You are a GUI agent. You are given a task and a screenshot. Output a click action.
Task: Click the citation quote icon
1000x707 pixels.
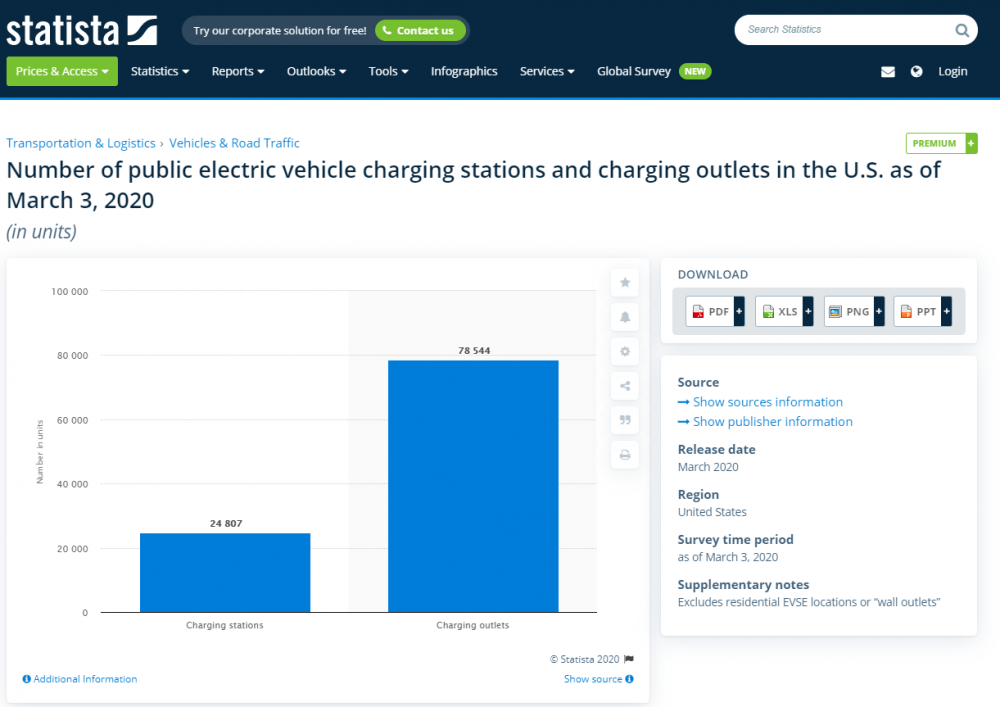pos(625,421)
